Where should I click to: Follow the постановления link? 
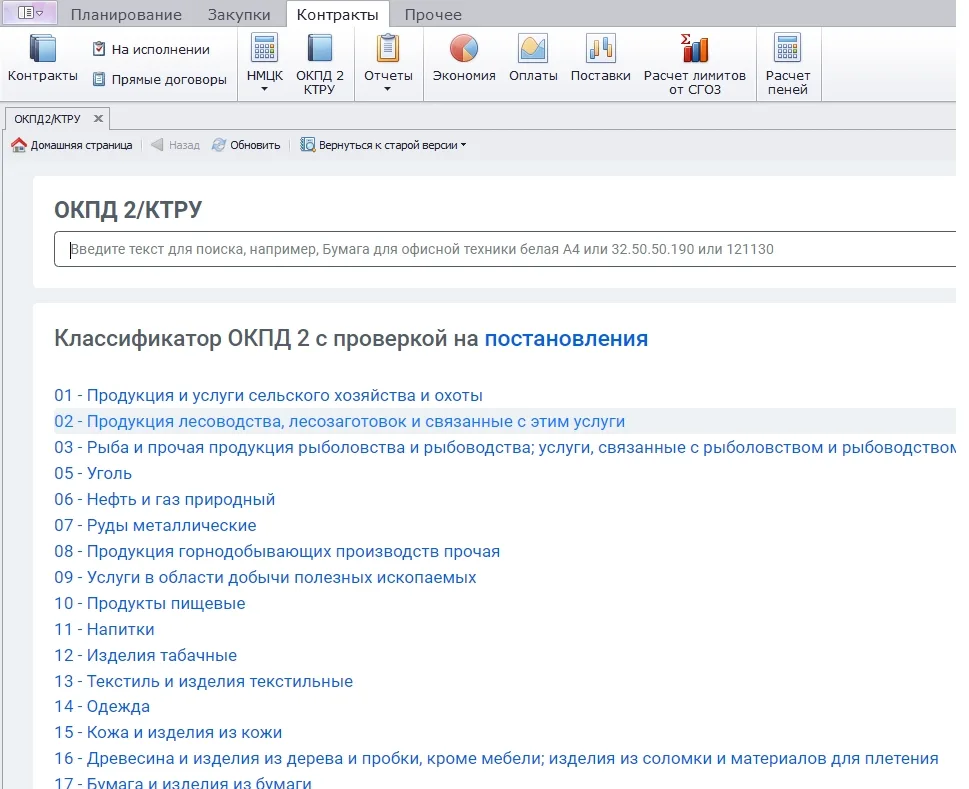(x=566, y=339)
